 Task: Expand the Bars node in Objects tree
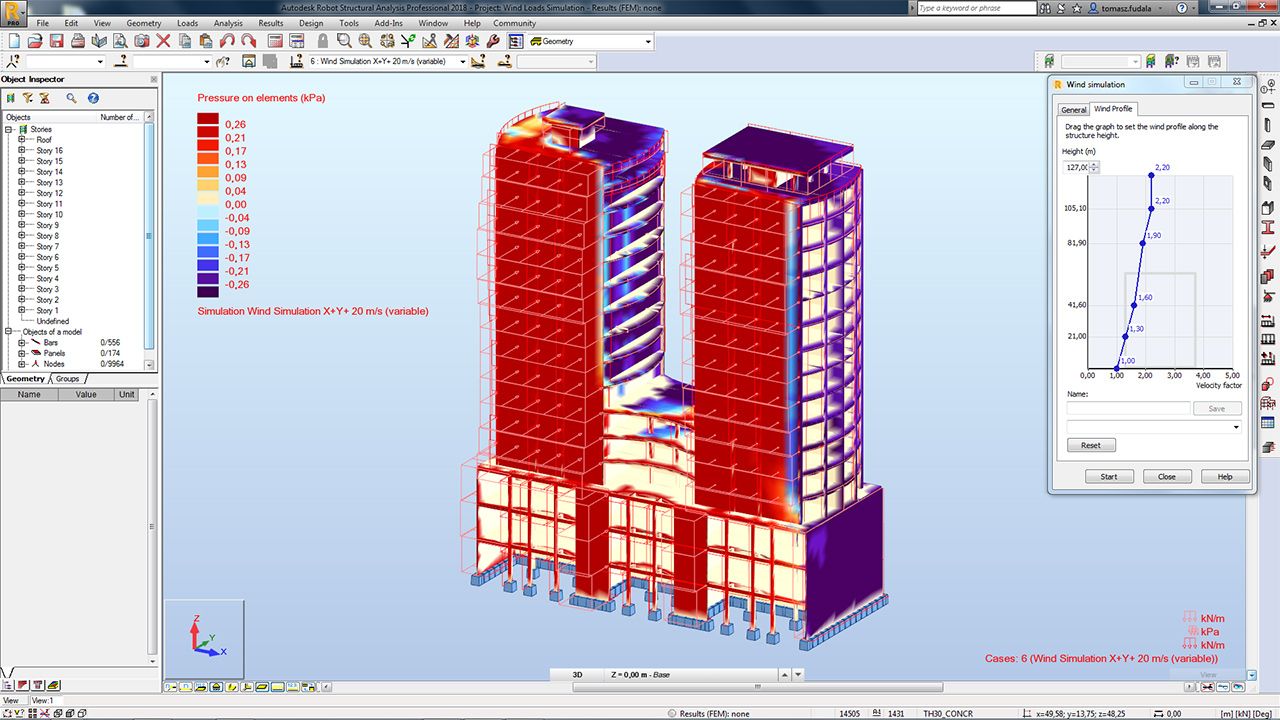21,343
